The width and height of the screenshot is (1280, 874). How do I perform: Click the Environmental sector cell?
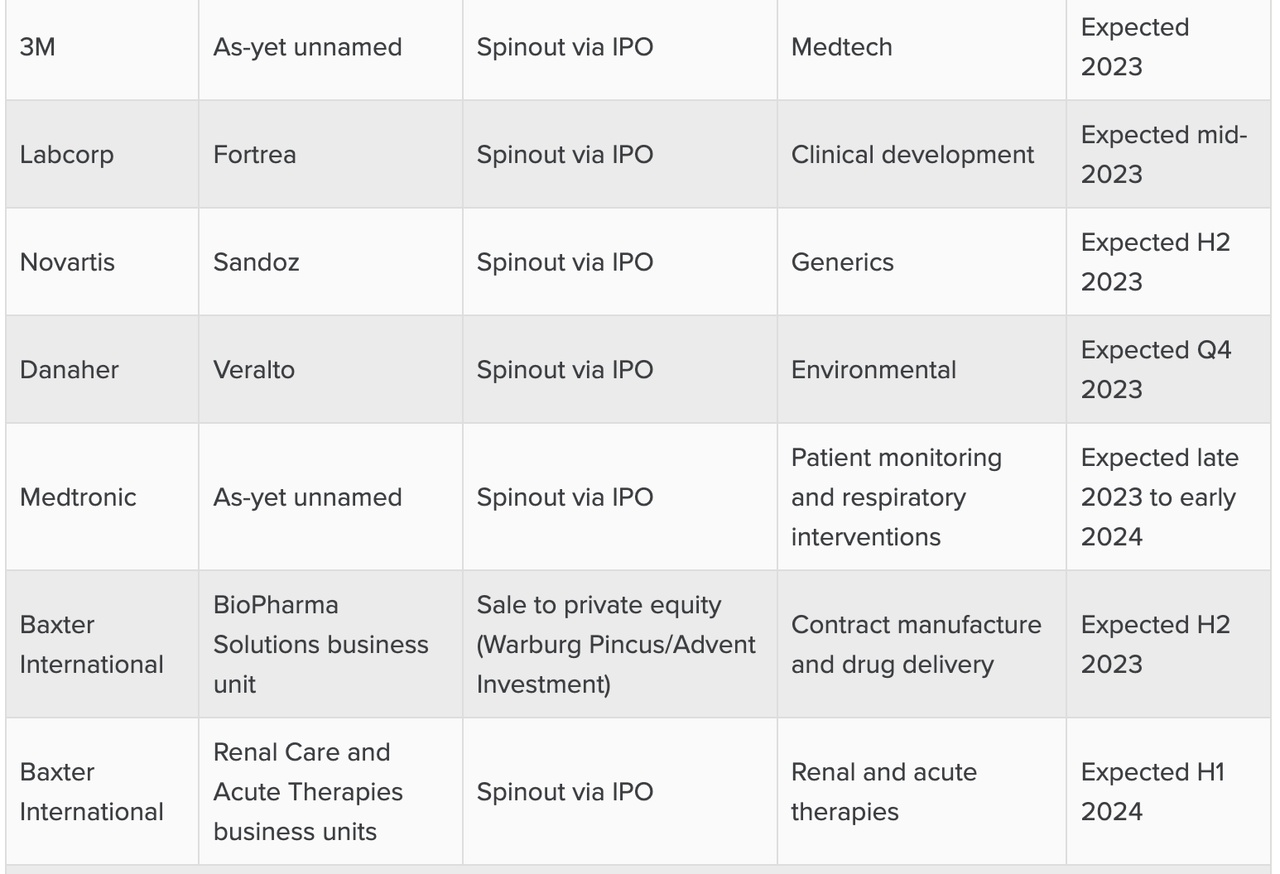click(x=873, y=370)
